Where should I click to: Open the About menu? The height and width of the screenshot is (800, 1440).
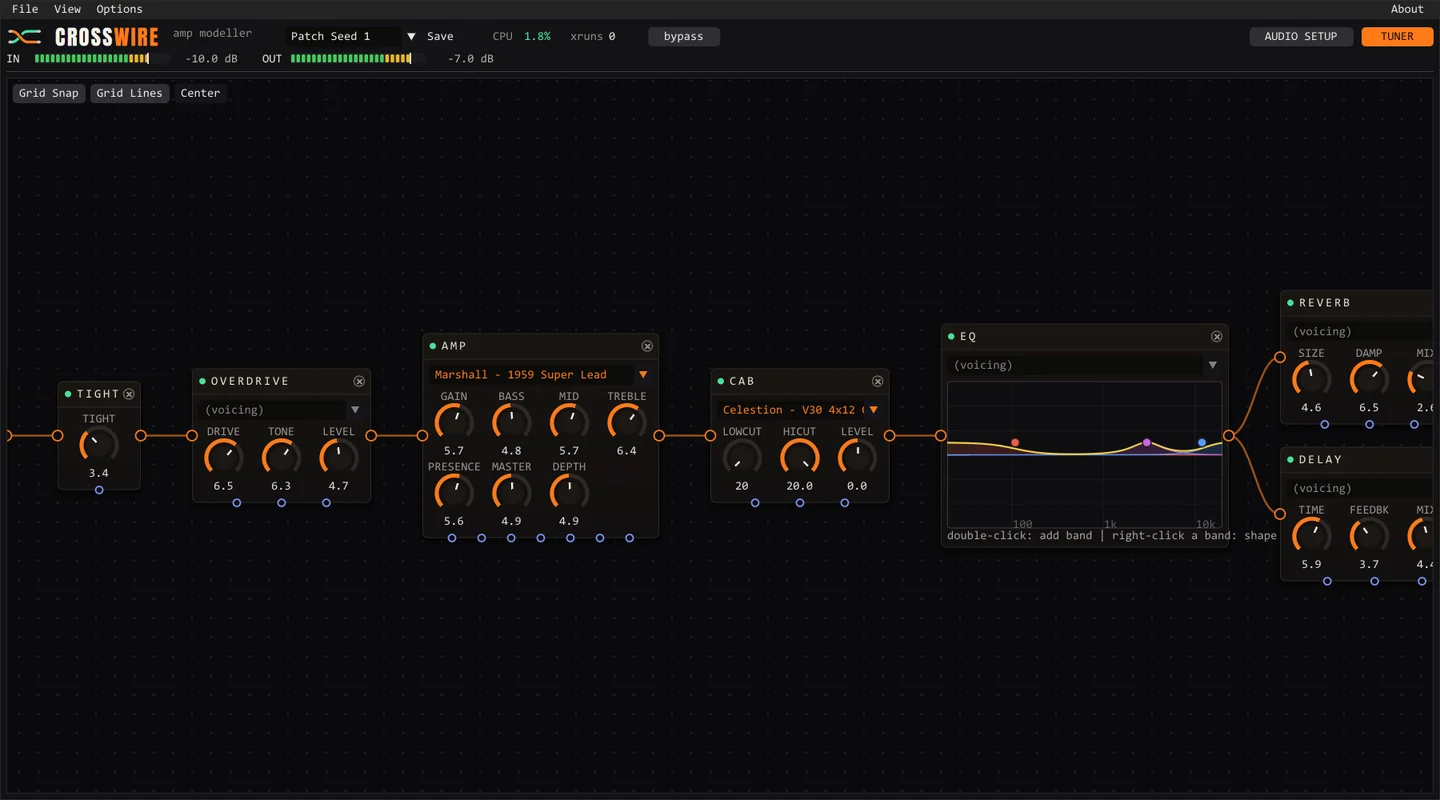(1407, 9)
